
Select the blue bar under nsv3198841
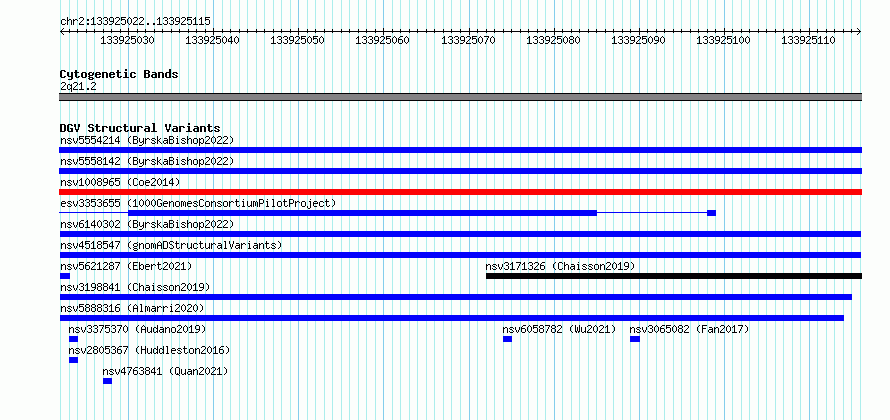click(456, 297)
